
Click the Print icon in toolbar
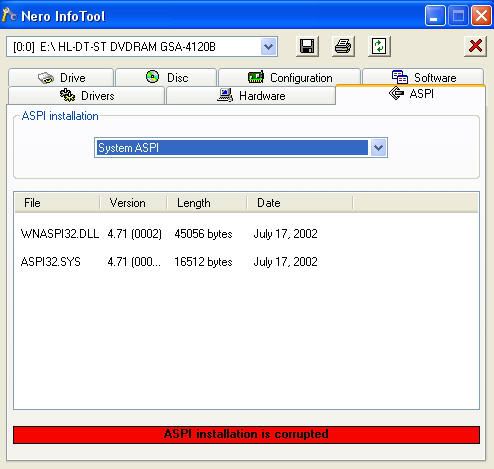[343, 46]
